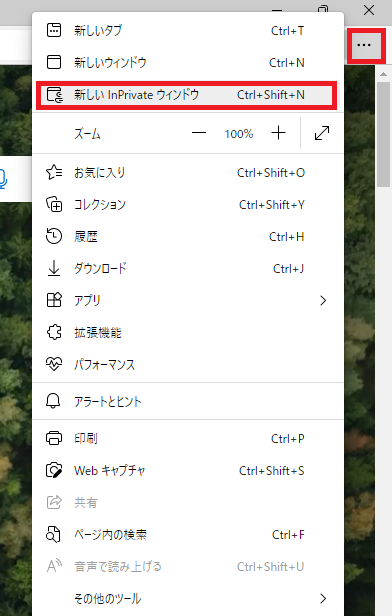
Task: Click the Read aloud icon
Action: tap(54, 566)
